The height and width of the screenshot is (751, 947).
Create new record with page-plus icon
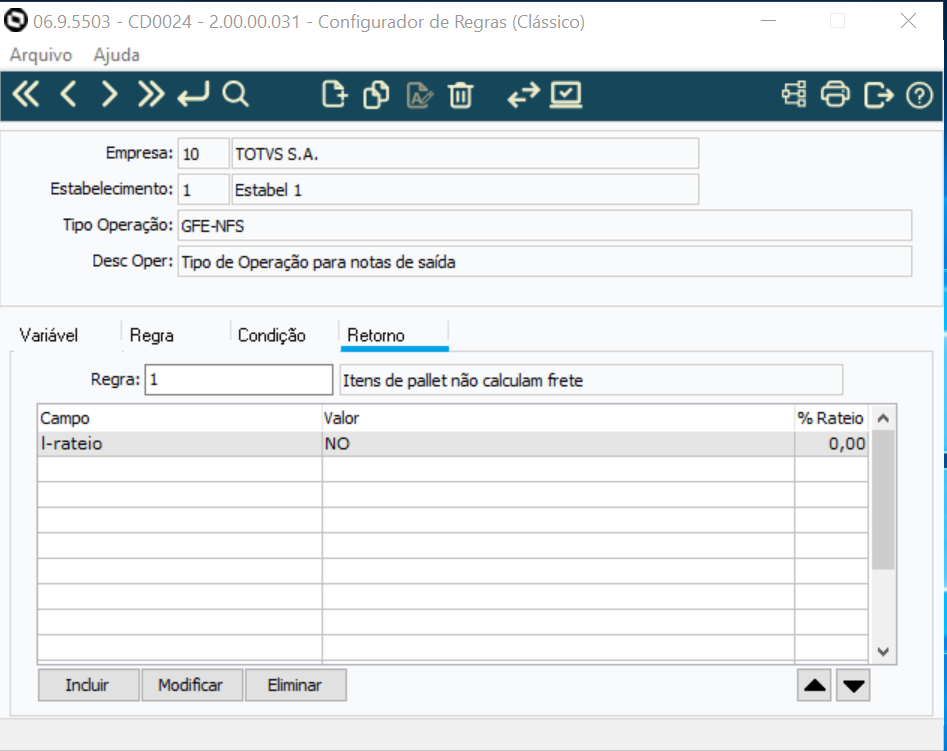coord(334,95)
